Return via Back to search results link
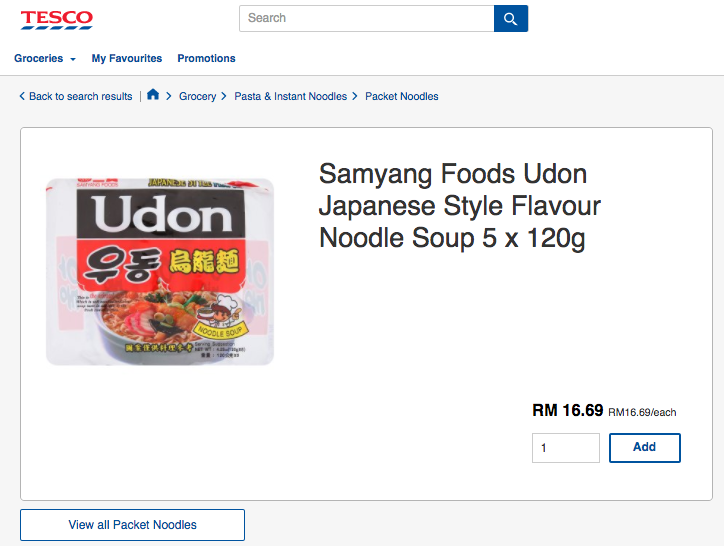The width and height of the screenshot is (724, 546). pos(80,97)
